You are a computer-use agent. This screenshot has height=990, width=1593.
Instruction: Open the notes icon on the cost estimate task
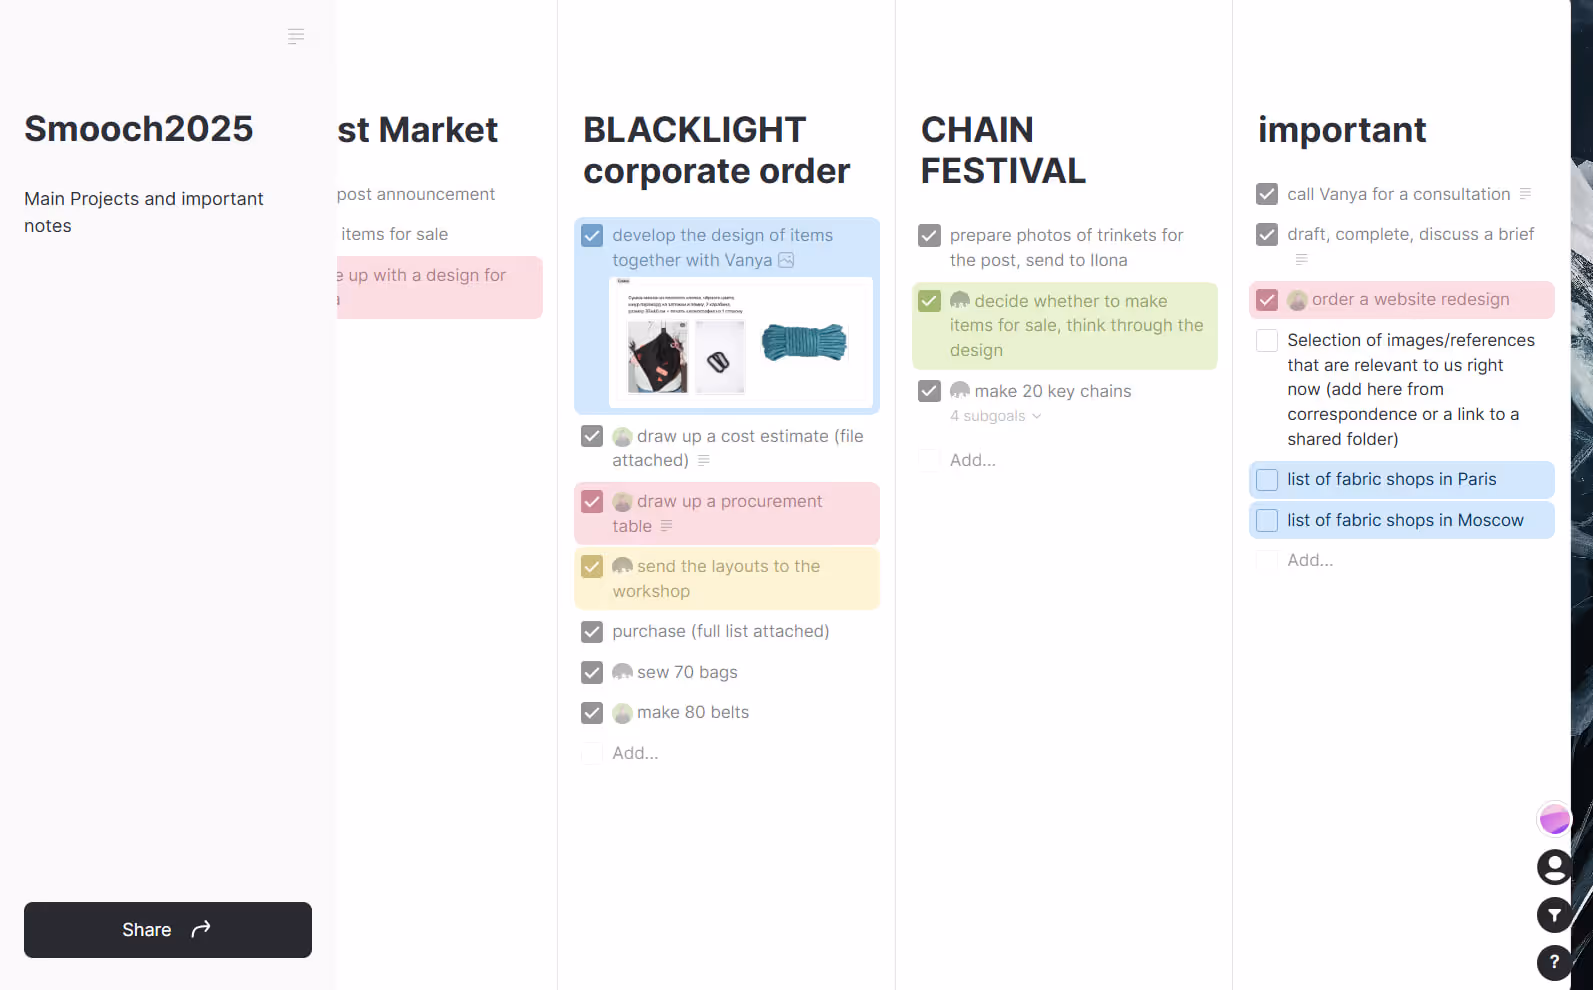click(705, 461)
